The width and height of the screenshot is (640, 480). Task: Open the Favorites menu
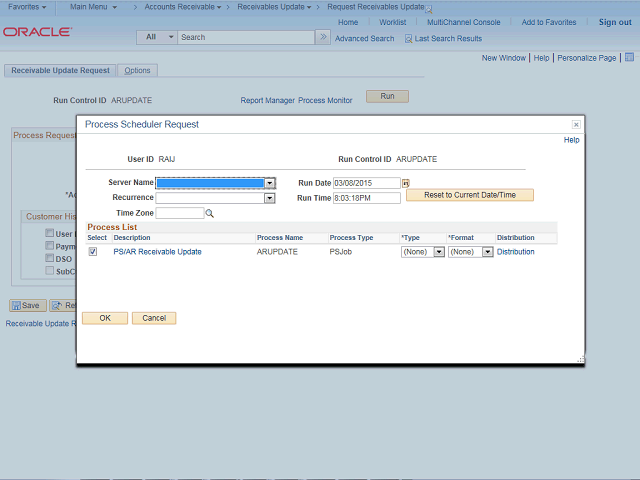click(27, 7)
